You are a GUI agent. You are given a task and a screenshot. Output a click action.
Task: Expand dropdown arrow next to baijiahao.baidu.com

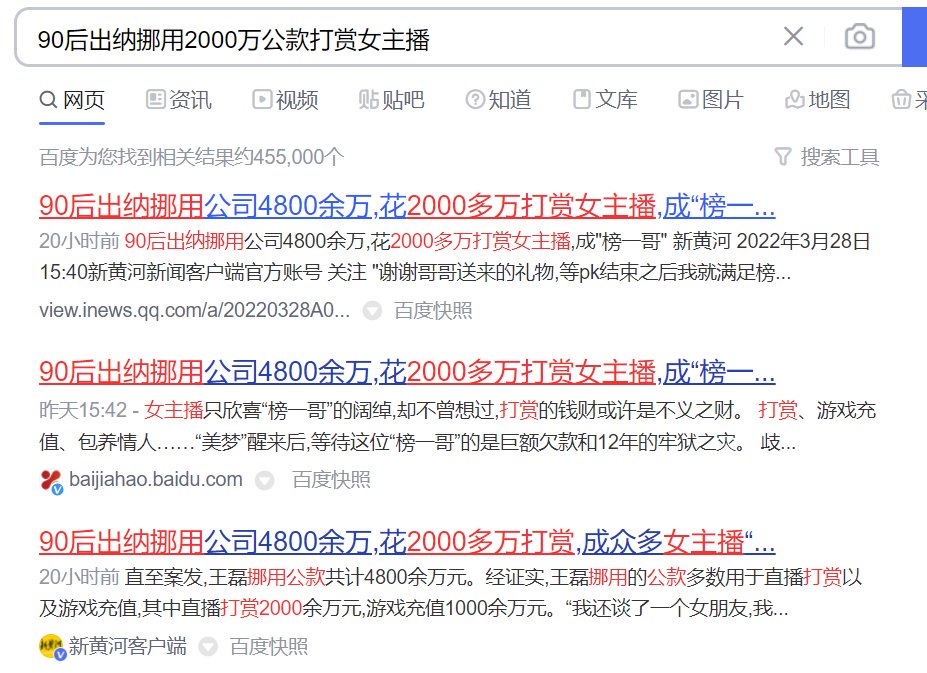click(264, 480)
